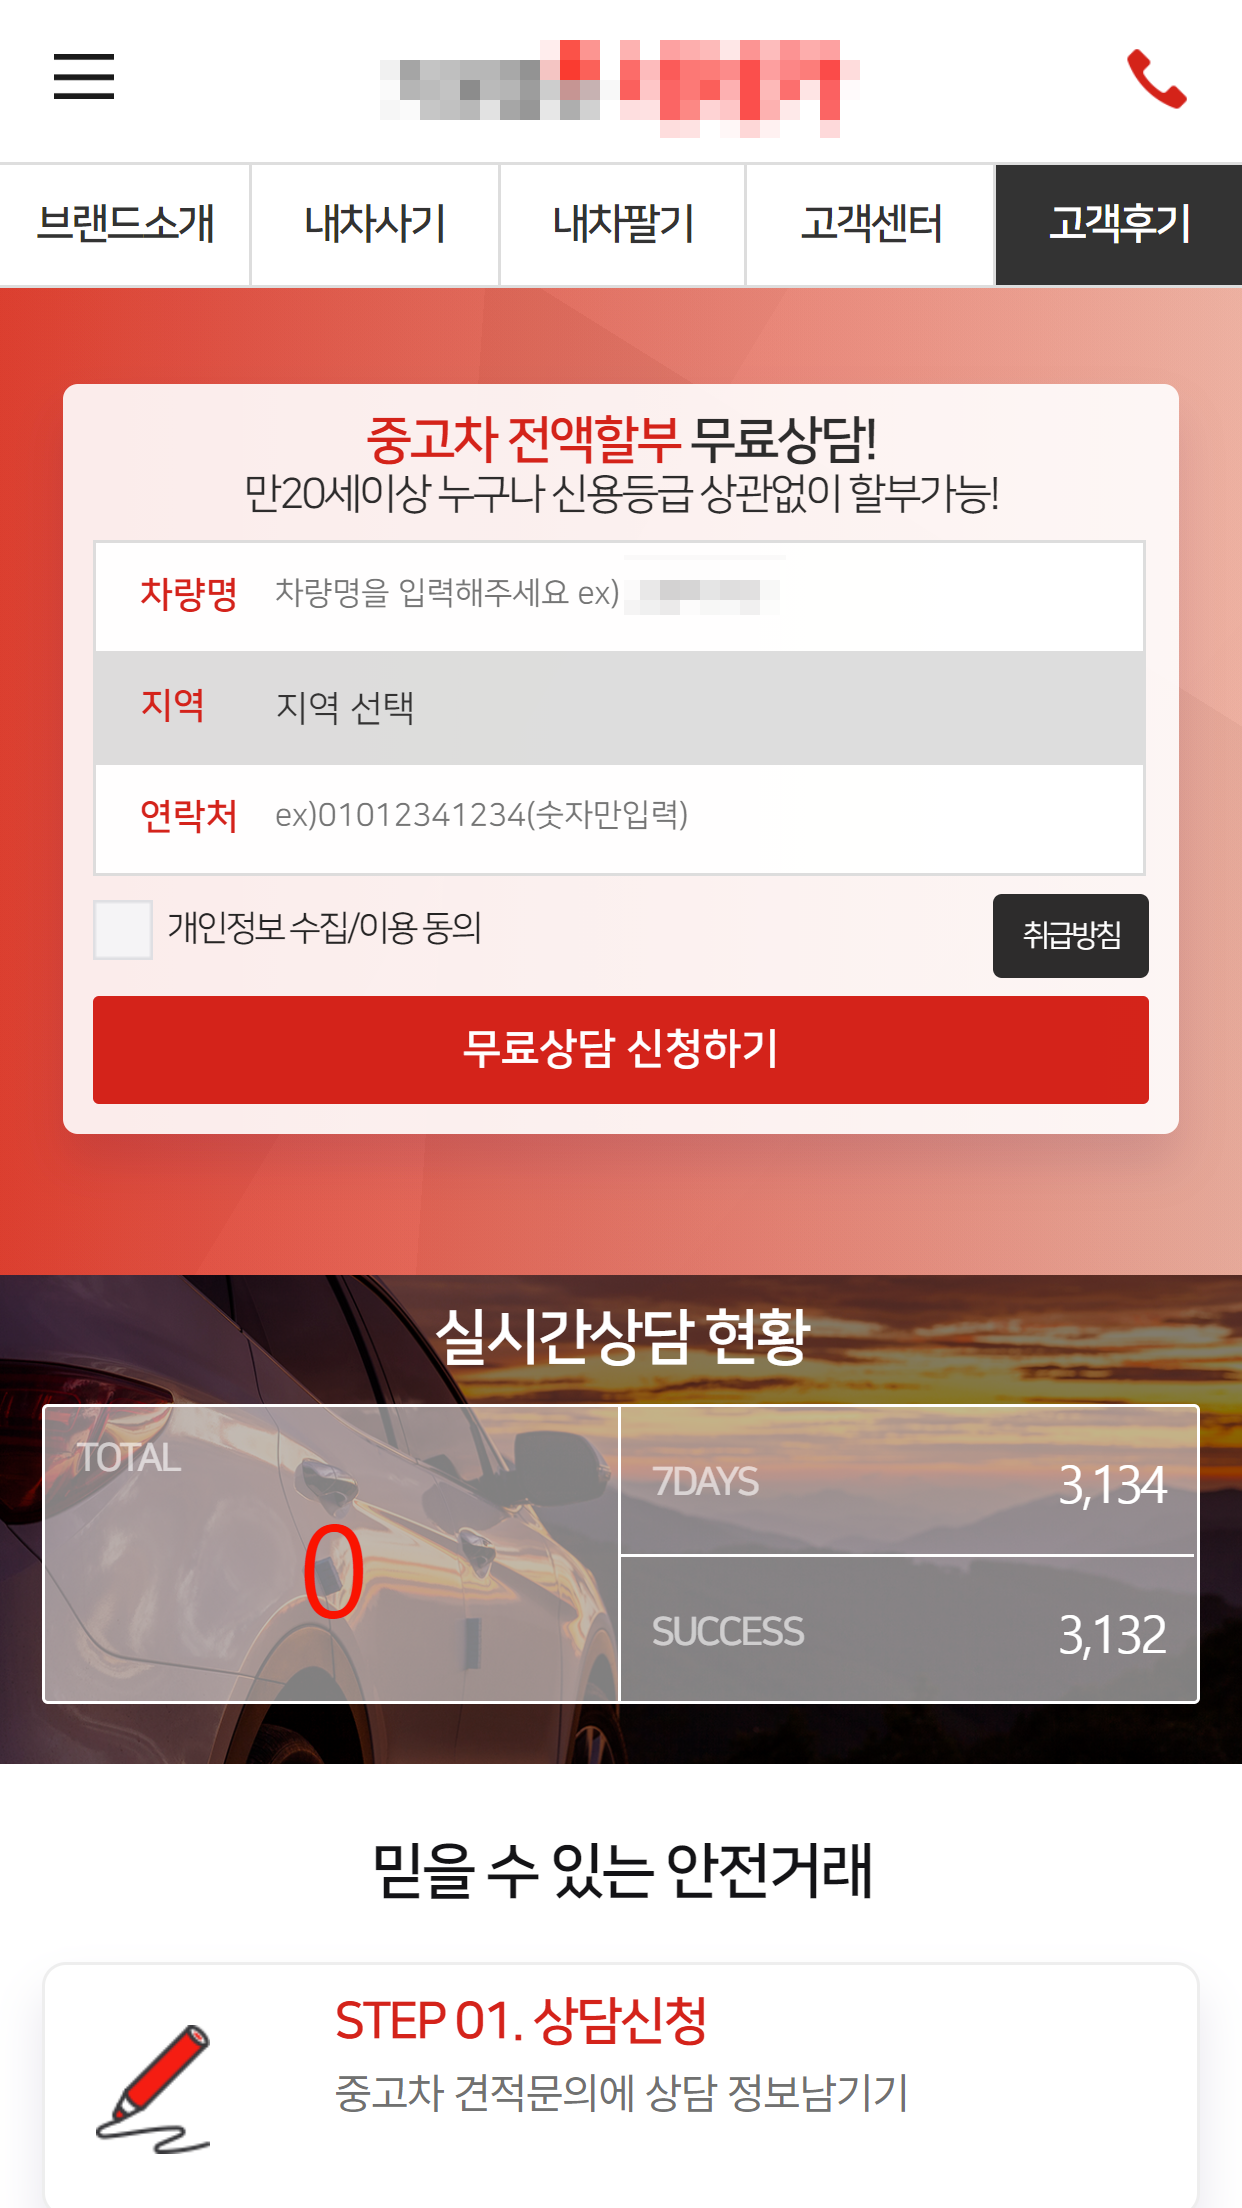
Task: Go to the 브랜드소개 tab
Action: 125,225
